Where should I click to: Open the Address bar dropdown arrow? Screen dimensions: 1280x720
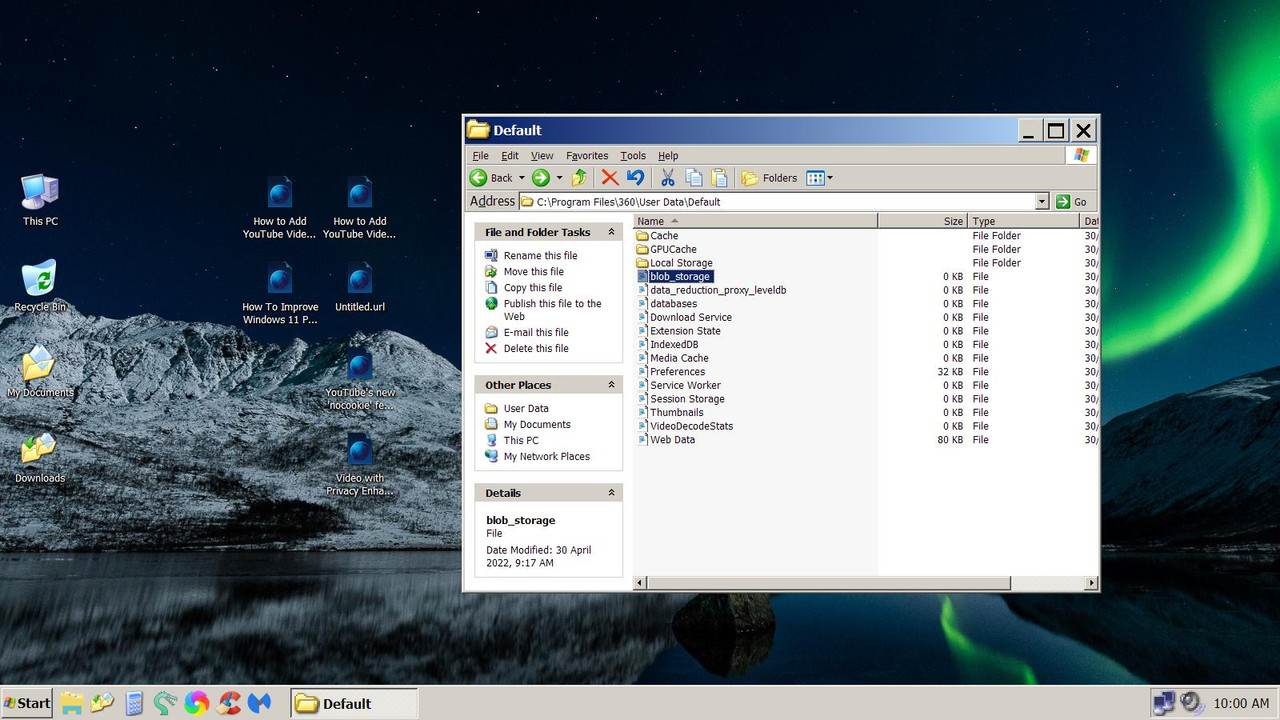[x=1041, y=201]
